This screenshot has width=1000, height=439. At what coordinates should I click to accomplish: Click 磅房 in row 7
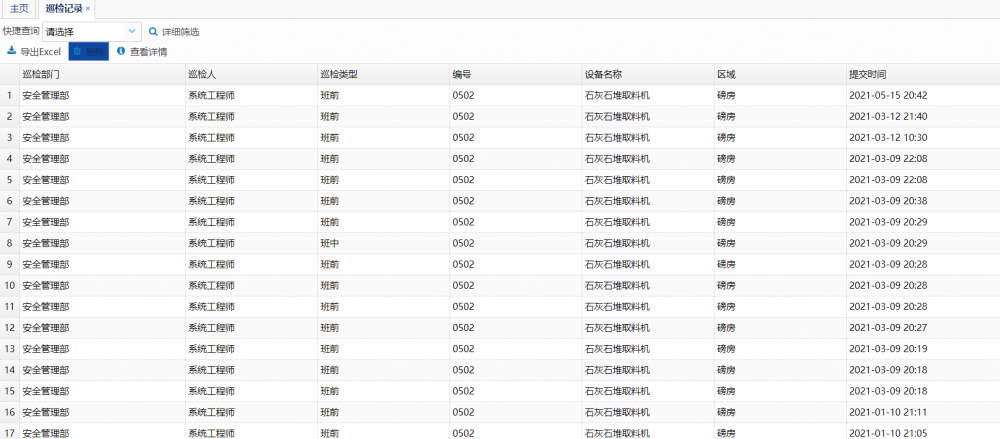[x=726, y=222]
